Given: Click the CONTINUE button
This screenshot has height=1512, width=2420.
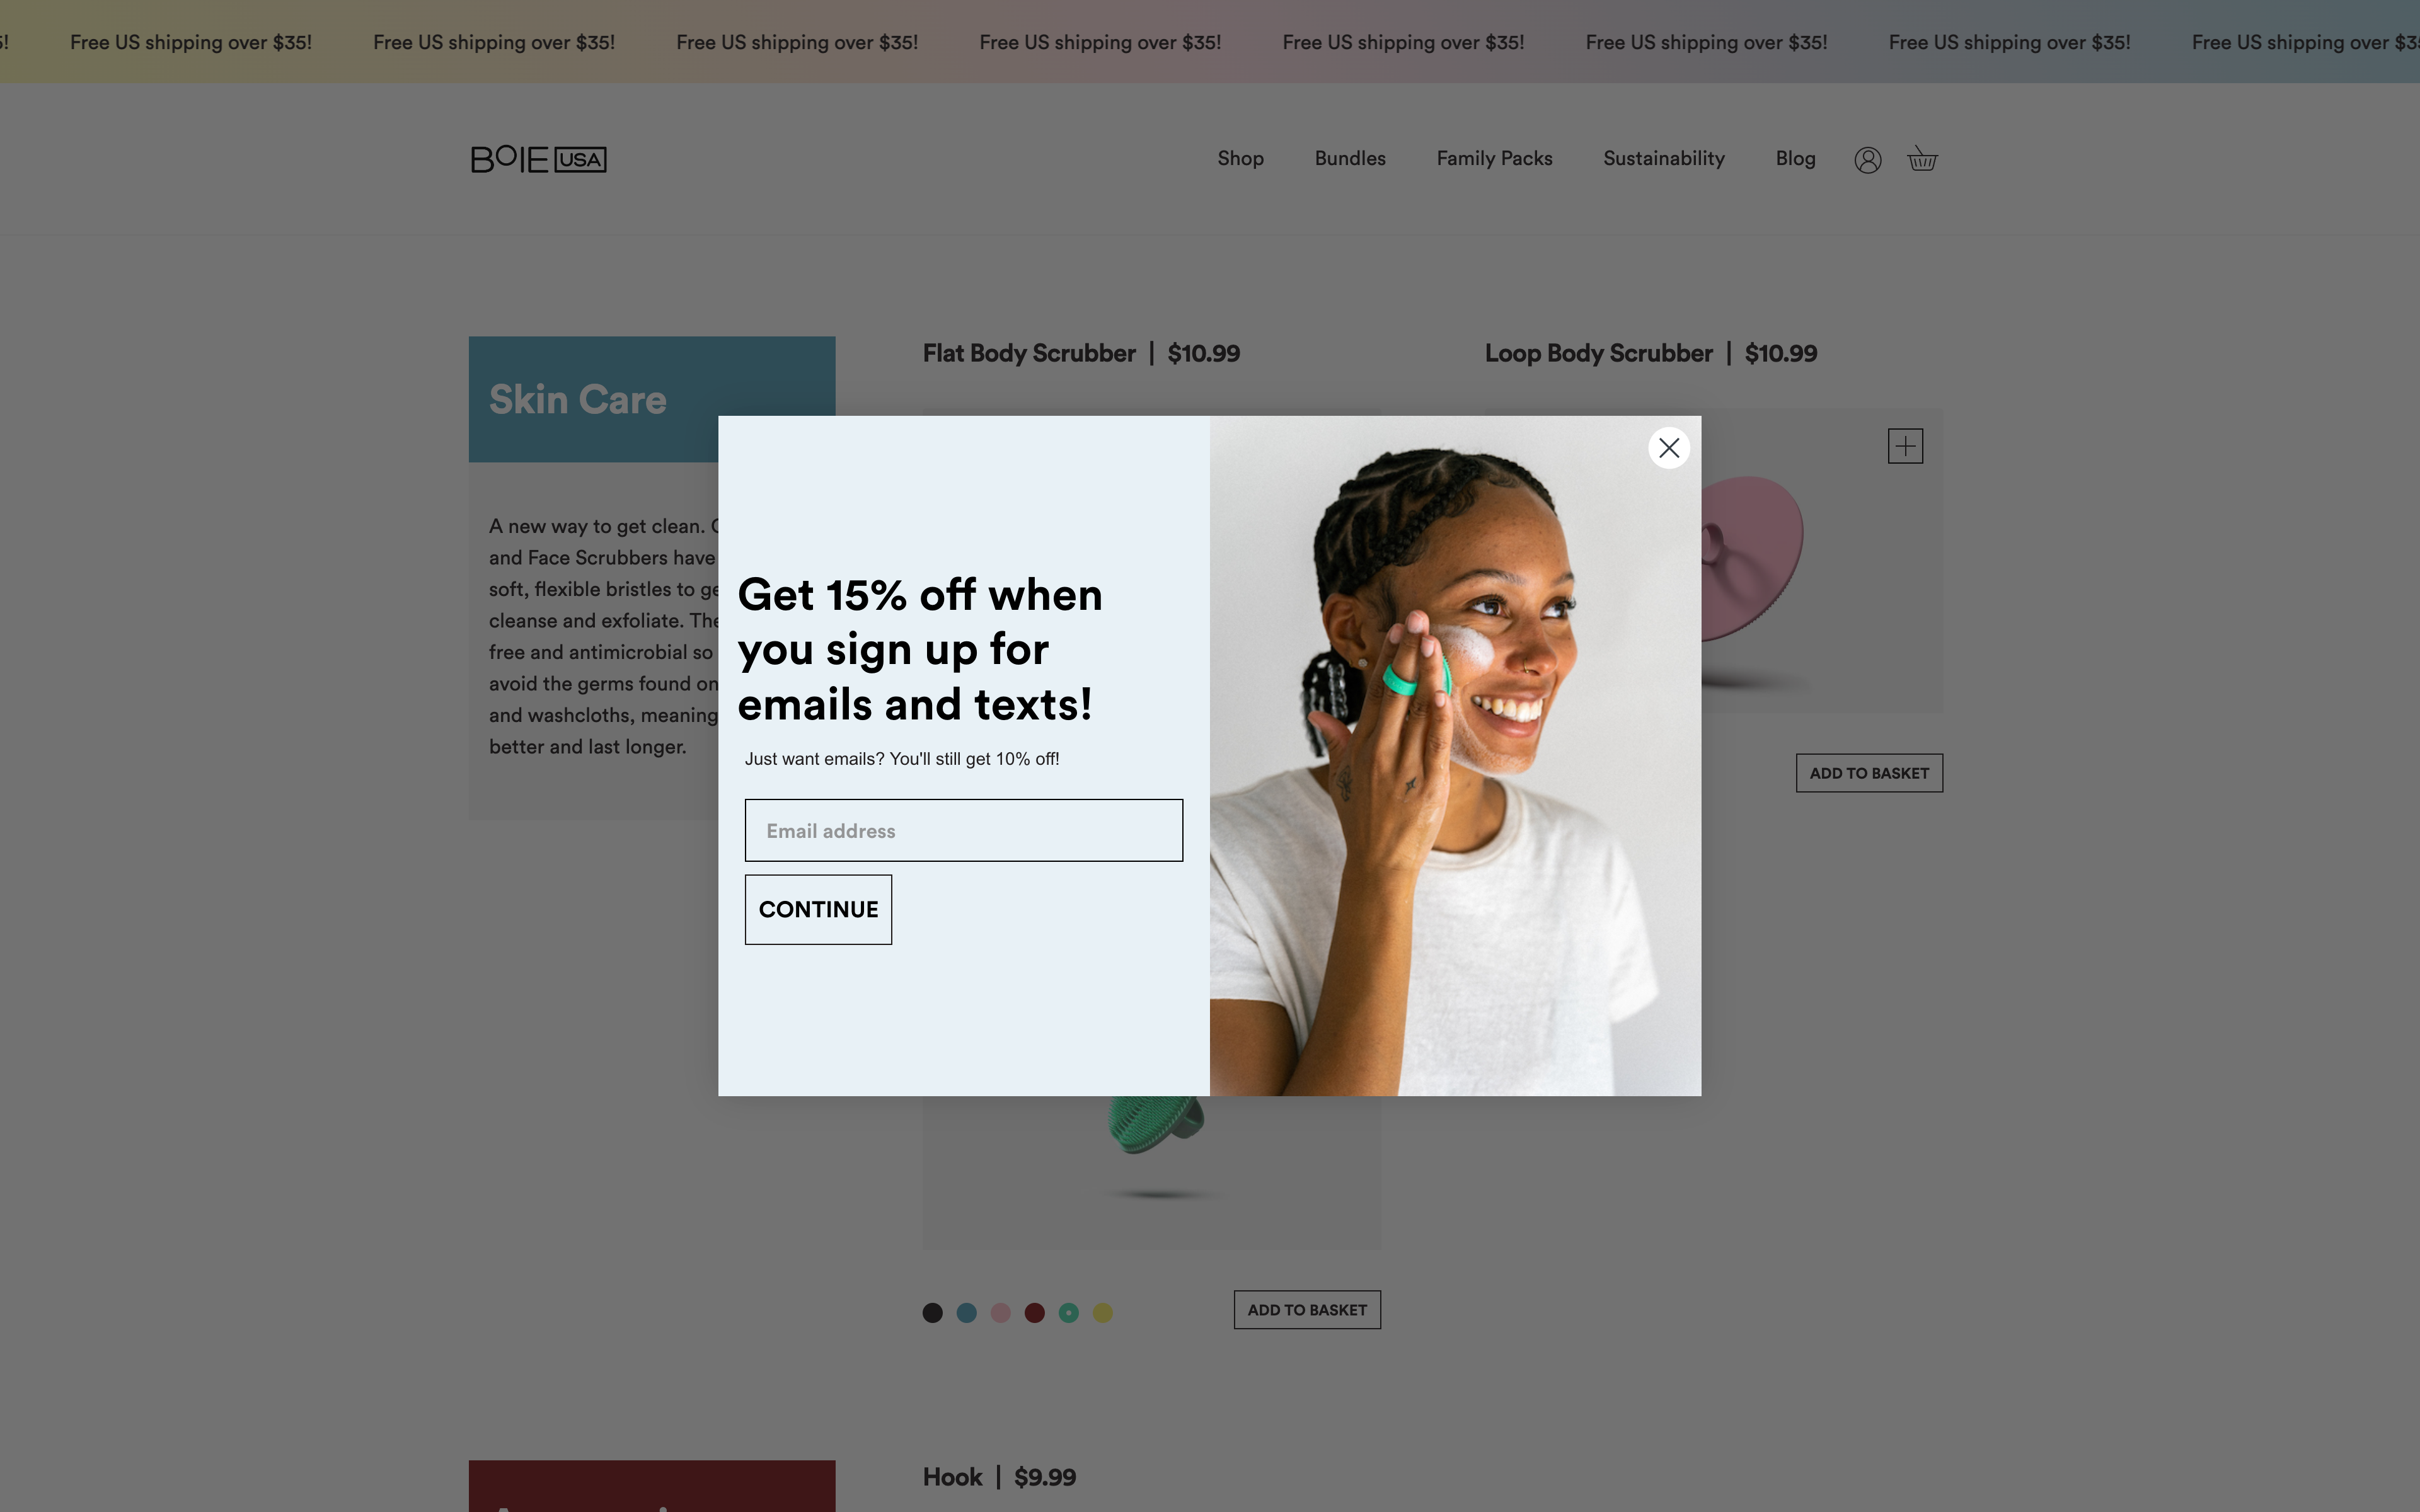Looking at the screenshot, I should [x=818, y=909].
